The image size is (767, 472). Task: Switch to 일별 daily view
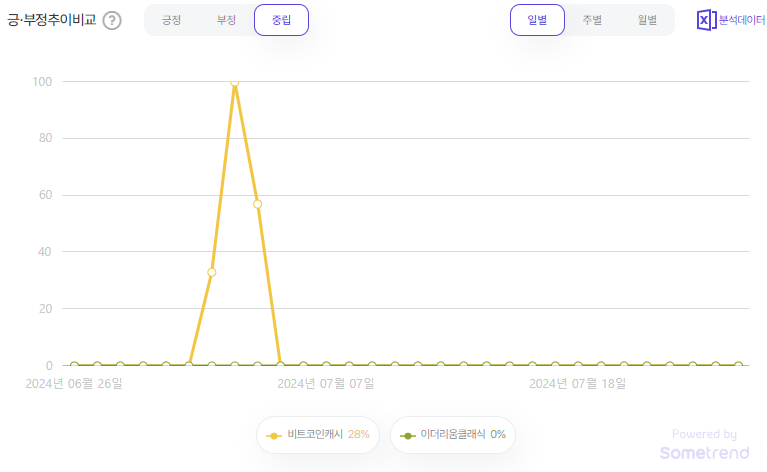537,20
